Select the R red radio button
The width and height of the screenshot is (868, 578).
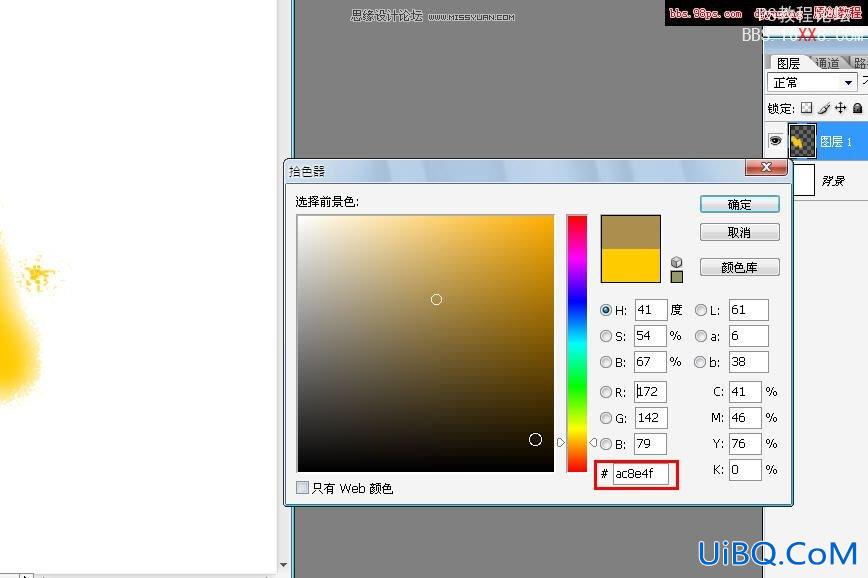[606, 392]
